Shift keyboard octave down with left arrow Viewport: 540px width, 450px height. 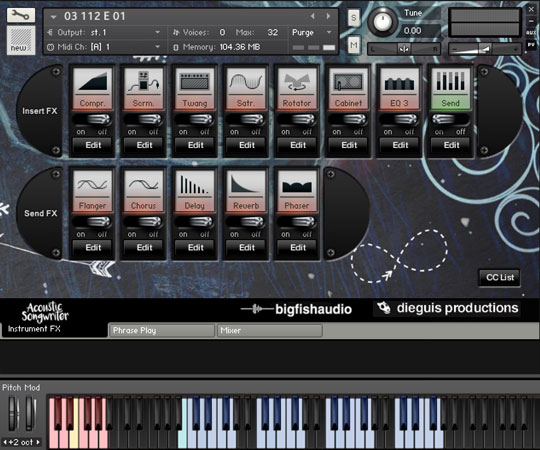pos(5,442)
